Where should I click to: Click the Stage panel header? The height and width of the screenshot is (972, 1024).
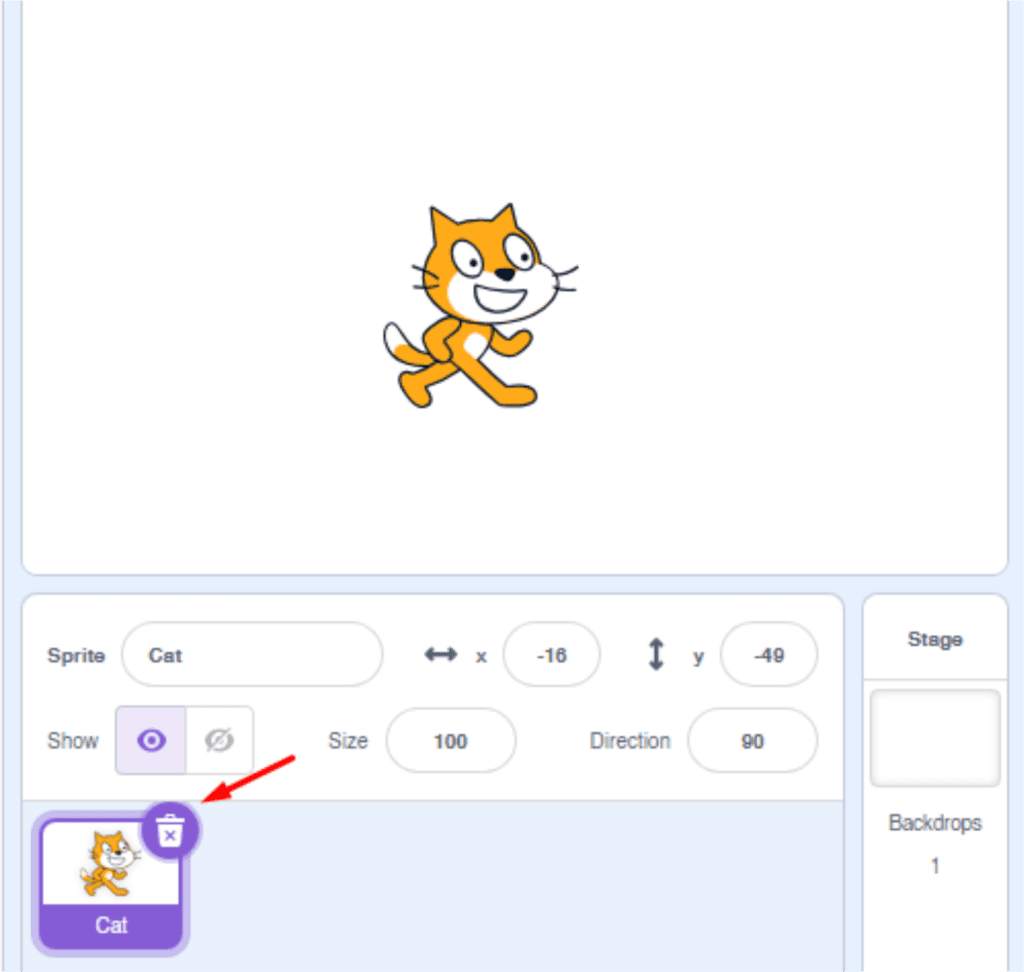(935, 639)
